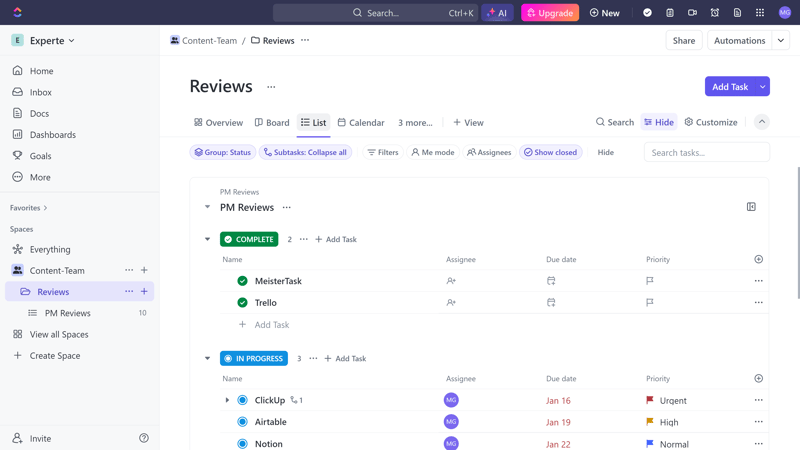Click Search in view toolbar
800x450 pixels.
pos(615,122)
